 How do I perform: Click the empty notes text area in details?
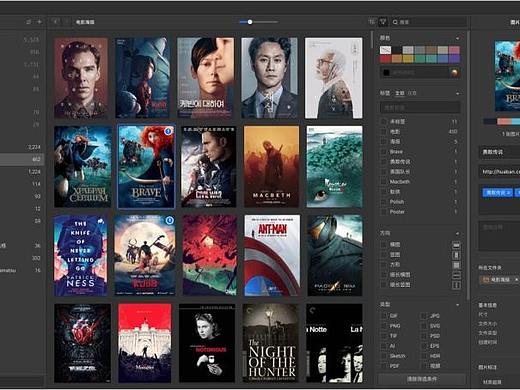[499, 235]
